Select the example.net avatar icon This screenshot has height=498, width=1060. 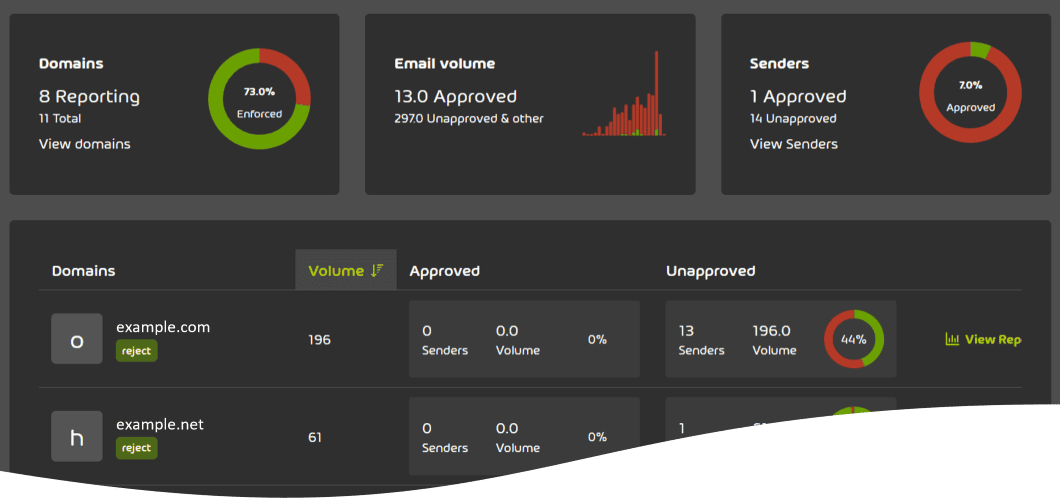(77, 437)
